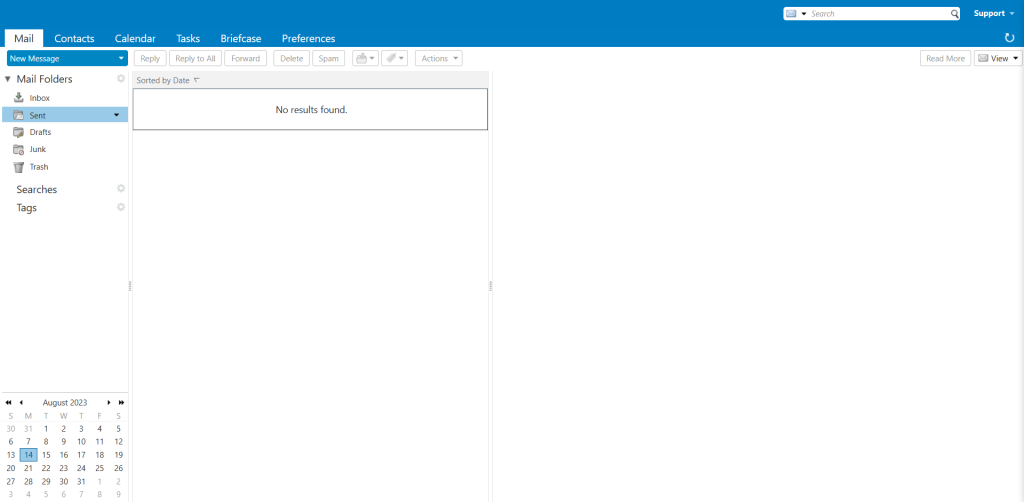Image resolution: width=1024 pixels, height=502 pixels.
Task: Click inside the Search input field
Action: (x=877, y=14)
